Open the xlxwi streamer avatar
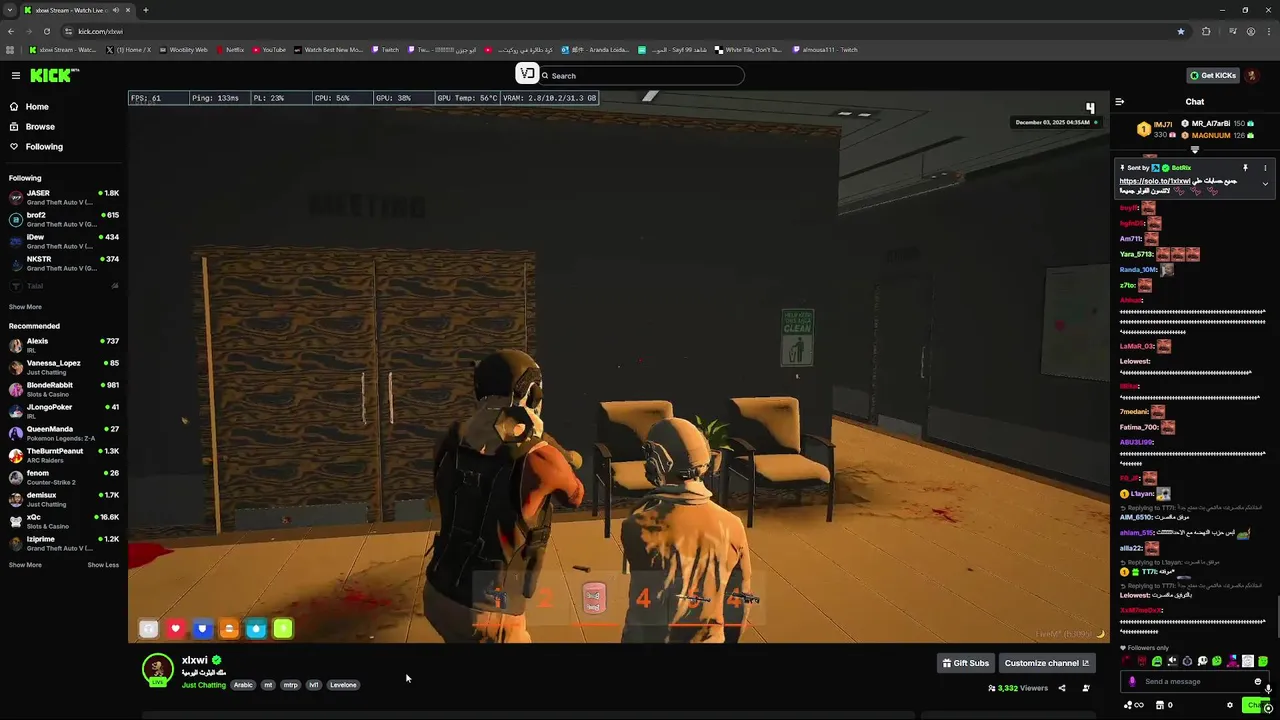Image resolution: width=1280 pixels, height=720 pixels. tap(157, 669)
